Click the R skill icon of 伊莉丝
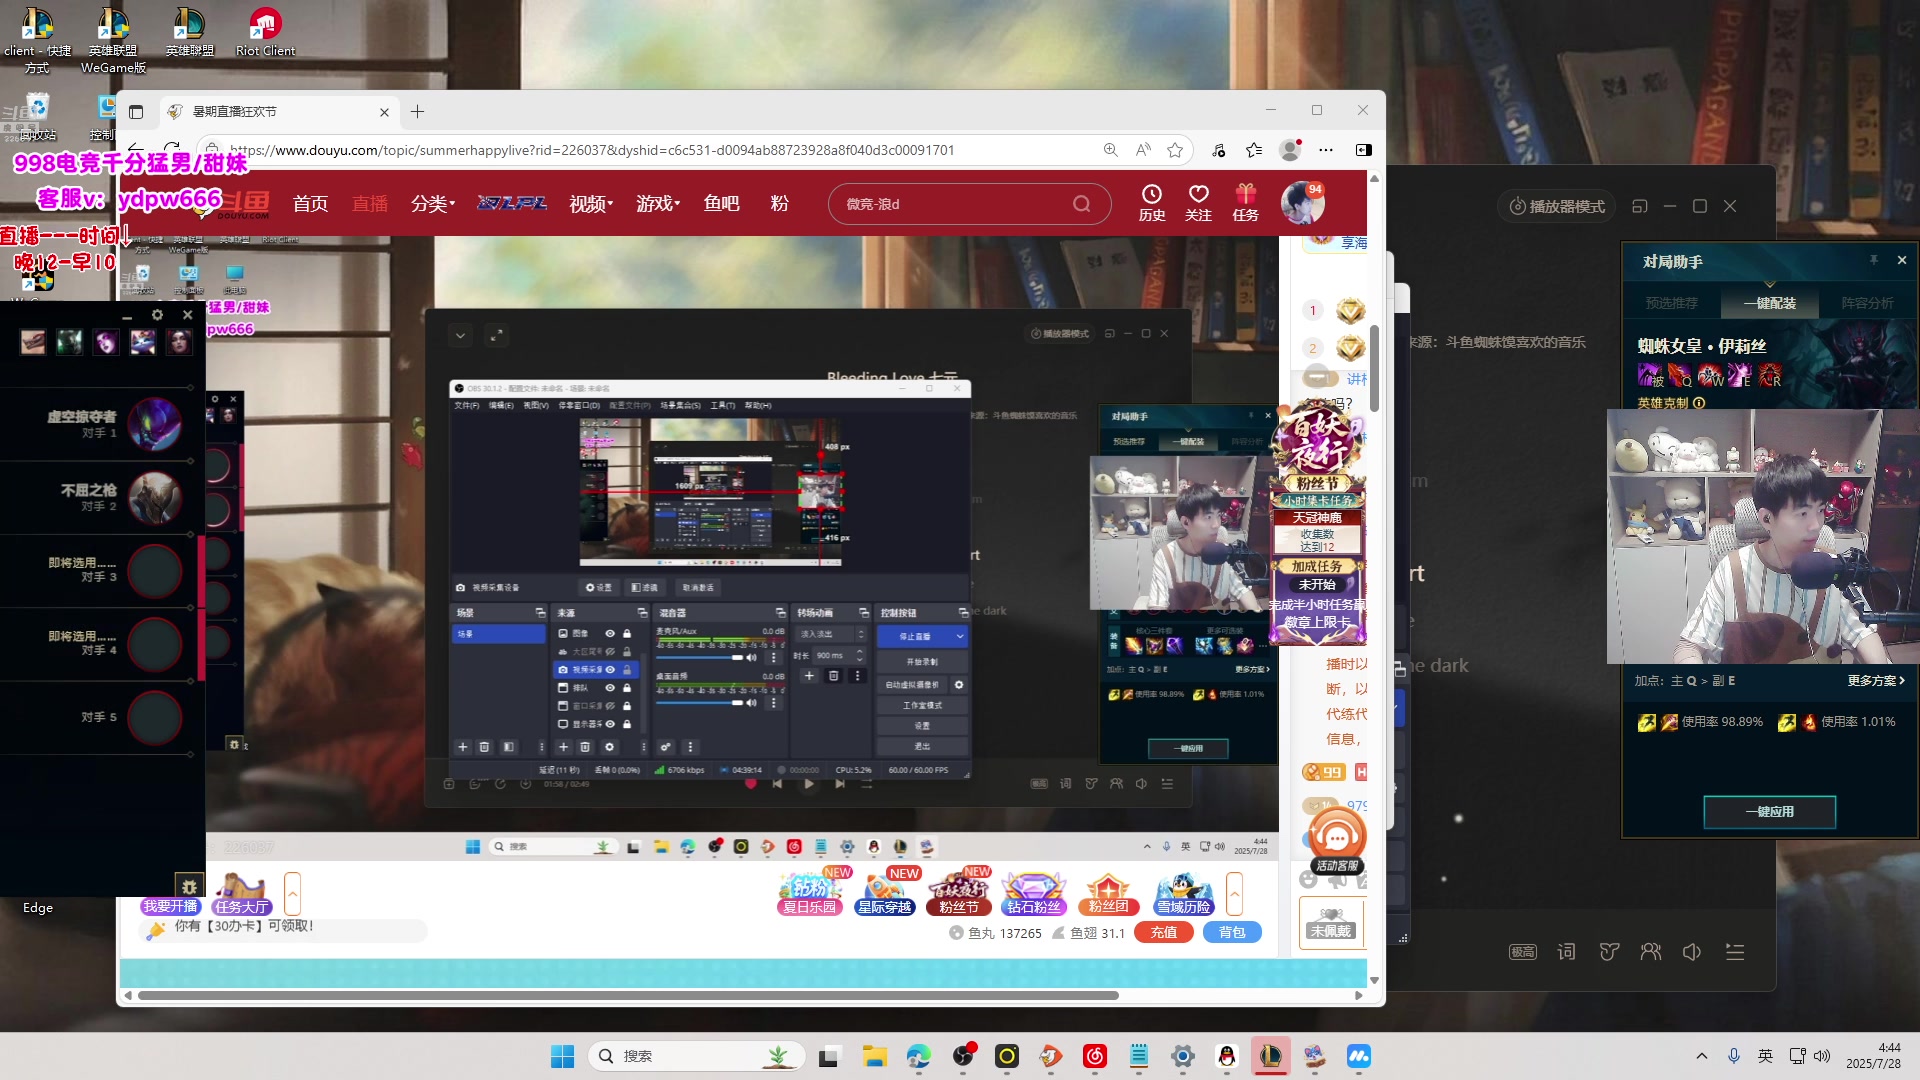The height and width of the screenshot is (1080, 1920). click(x=1770, y=375)
